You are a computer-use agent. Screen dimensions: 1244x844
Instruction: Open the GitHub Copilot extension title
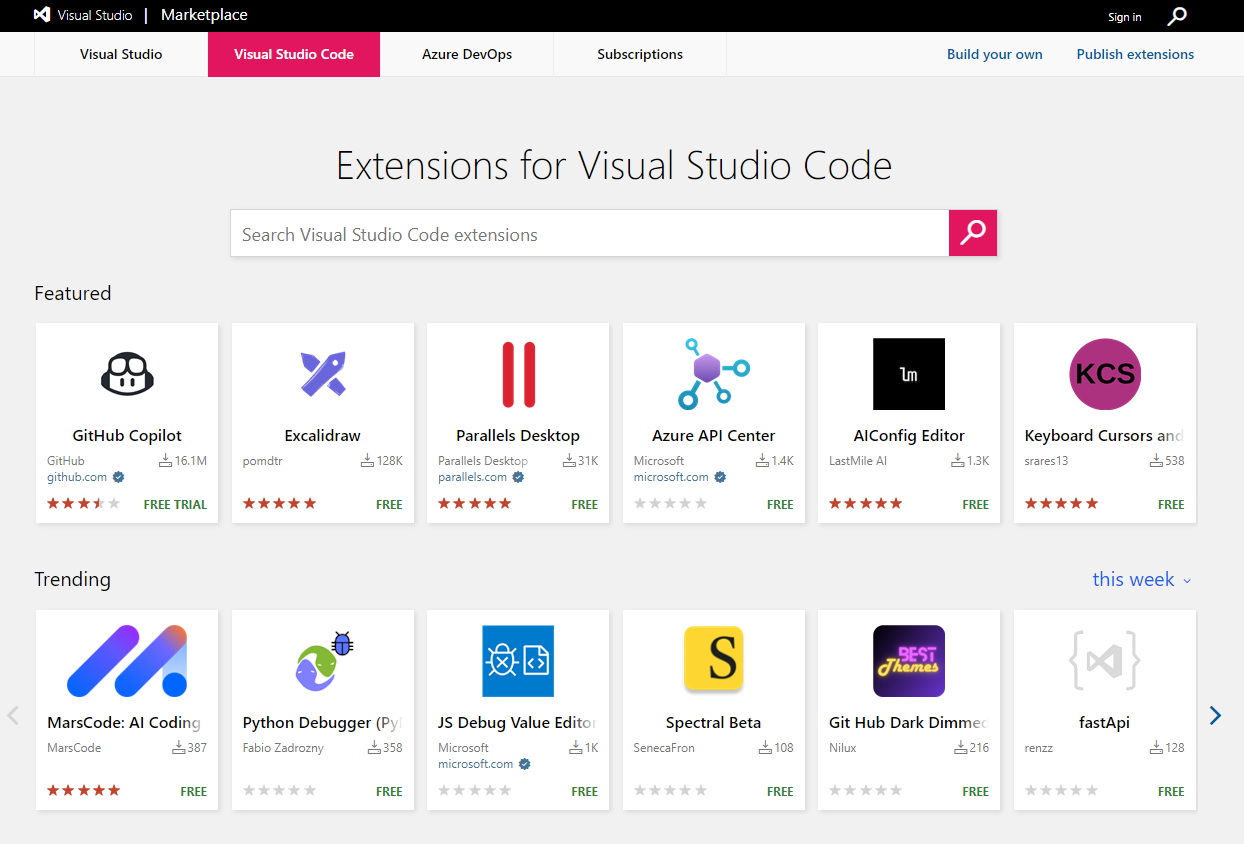(x=127, y=435)
